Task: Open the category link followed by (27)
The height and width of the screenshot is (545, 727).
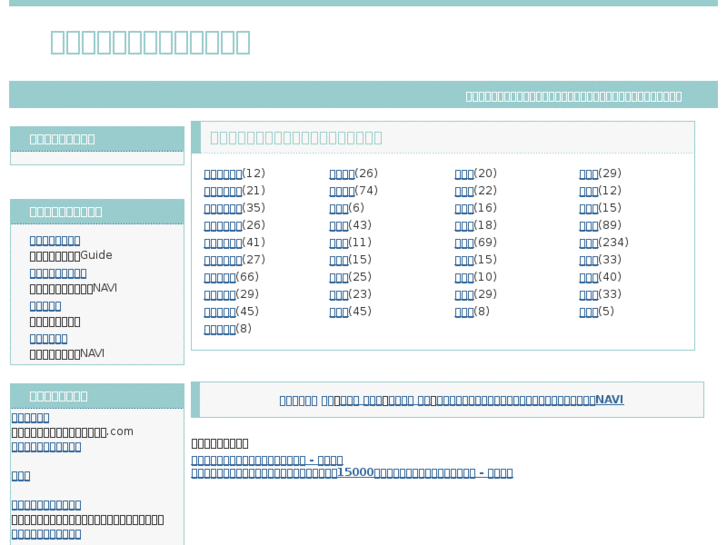Action: (223, 260)
